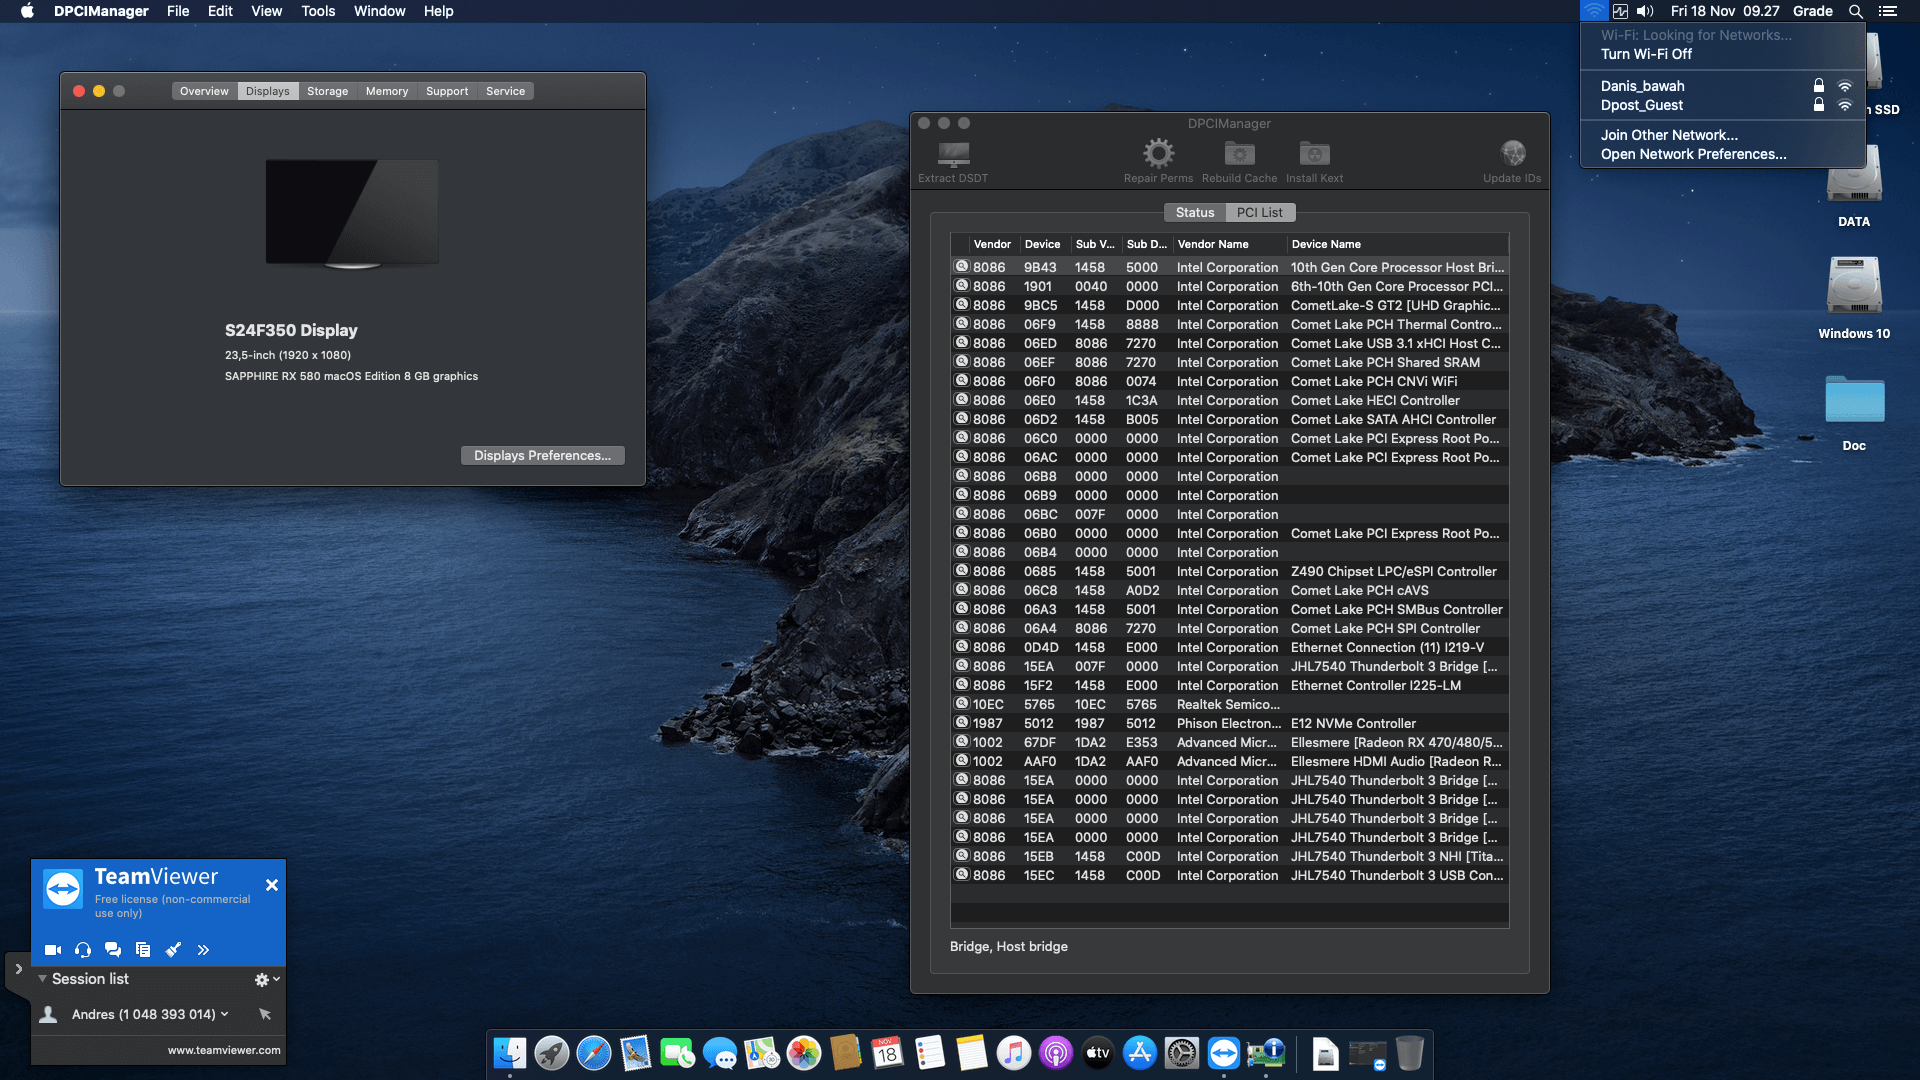Toggle remote control cursor for Andres
The width and height of the screenshot is (1920, 1080).
265,1014
